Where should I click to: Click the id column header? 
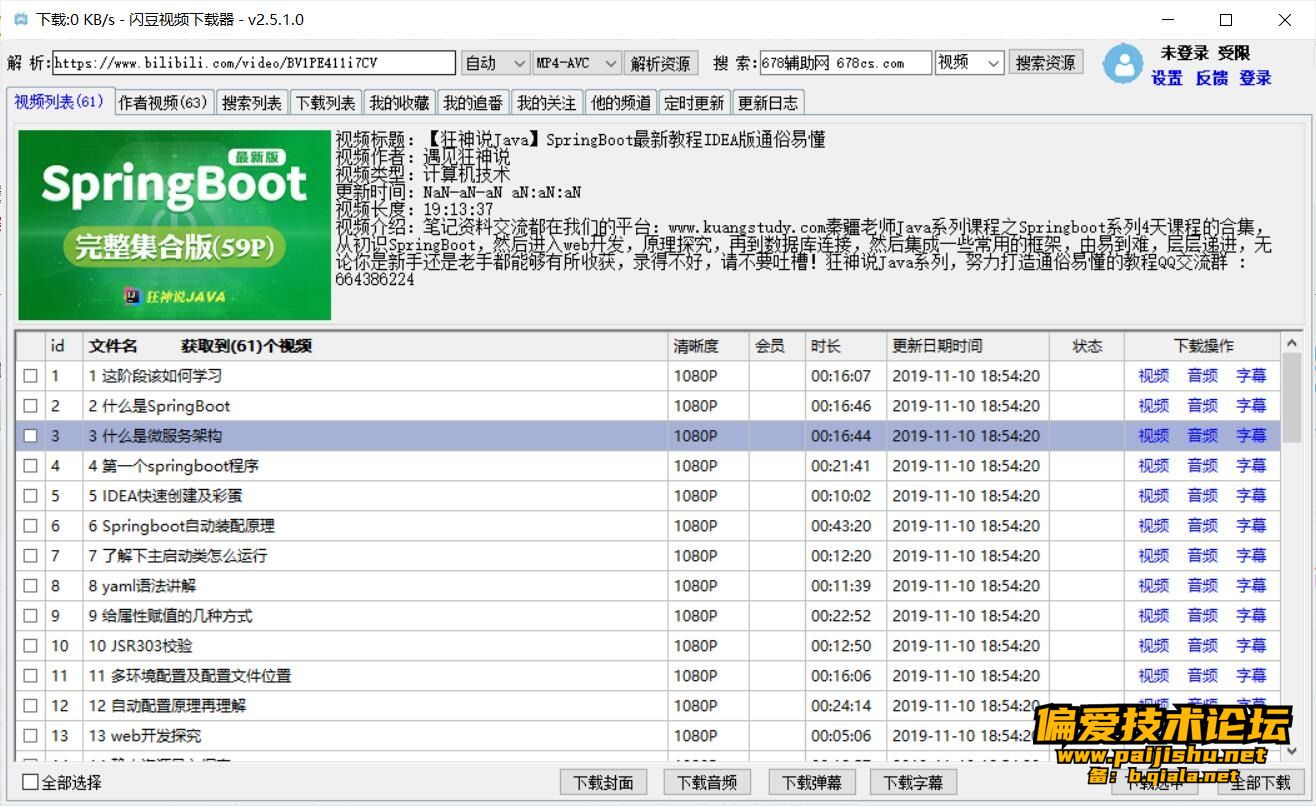point(64,346)
